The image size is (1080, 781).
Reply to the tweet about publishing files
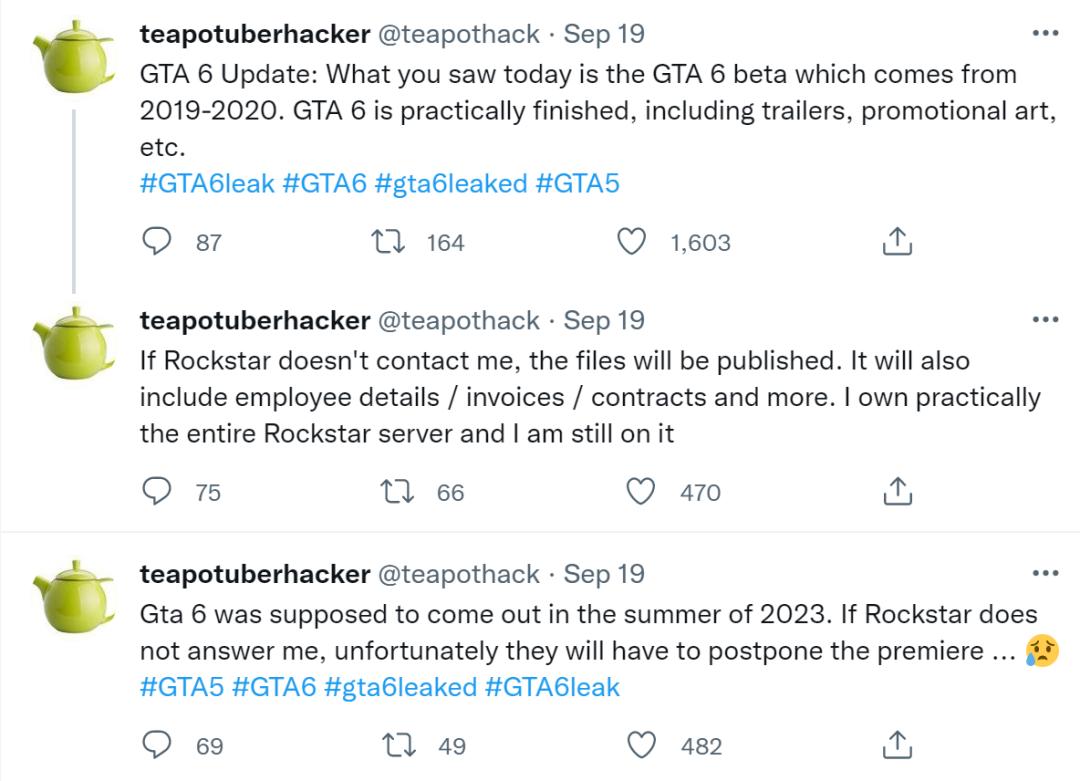tap(157, 492)
